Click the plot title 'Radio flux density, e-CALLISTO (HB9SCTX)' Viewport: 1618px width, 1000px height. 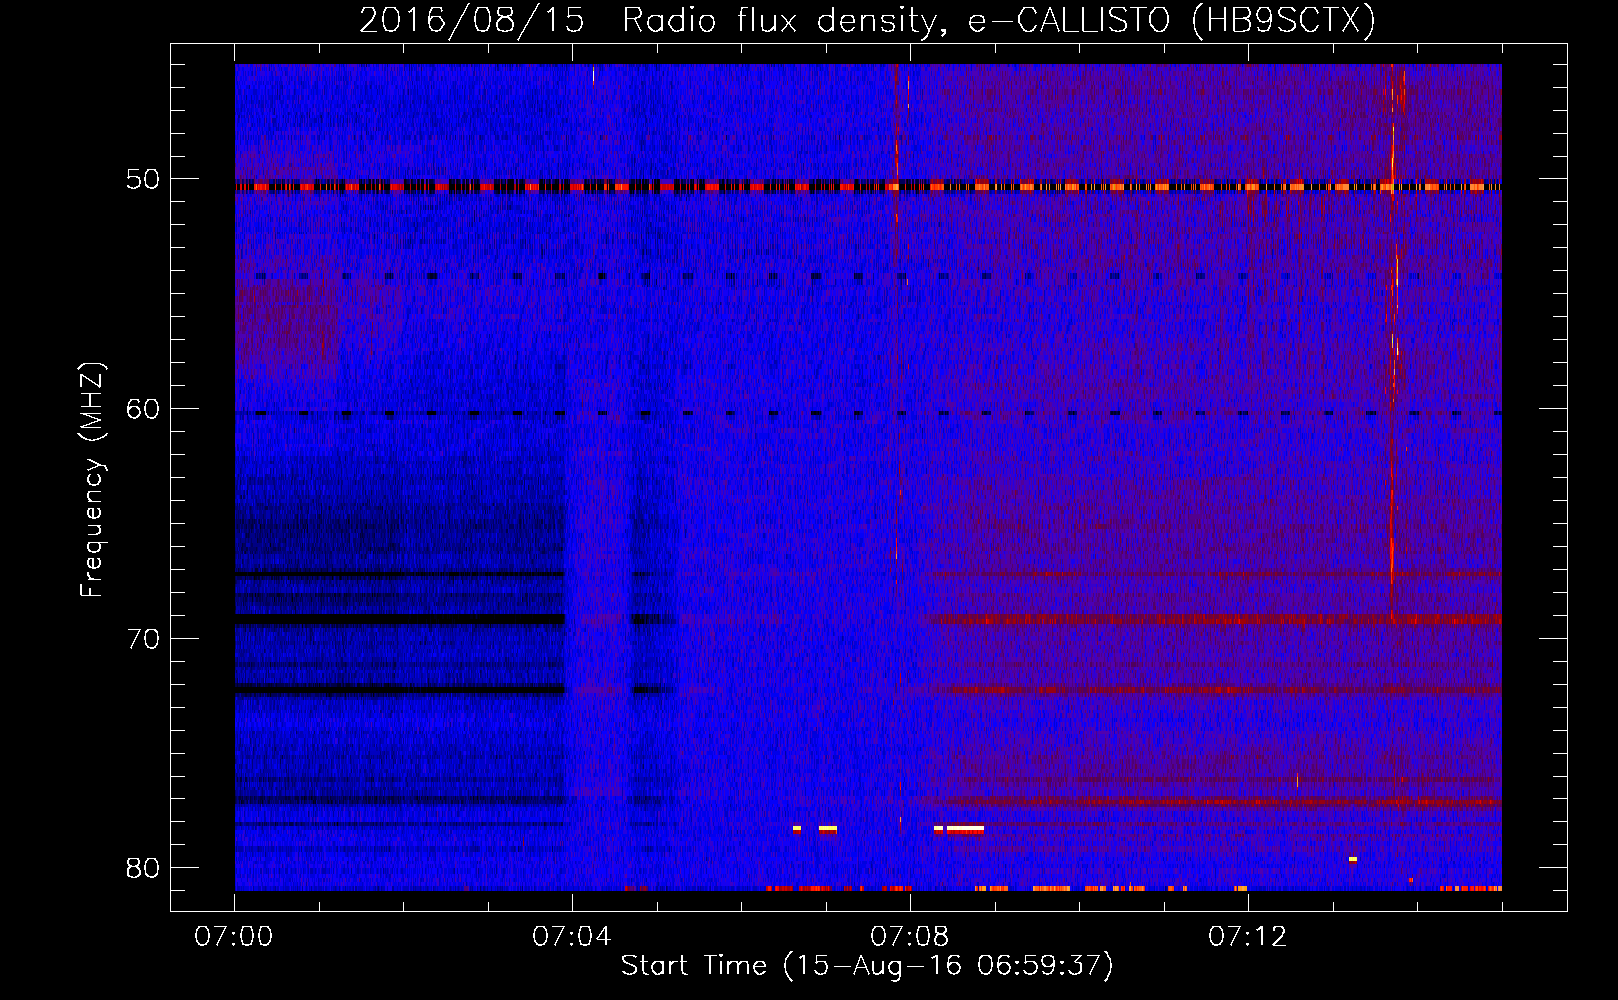point(998,20)
